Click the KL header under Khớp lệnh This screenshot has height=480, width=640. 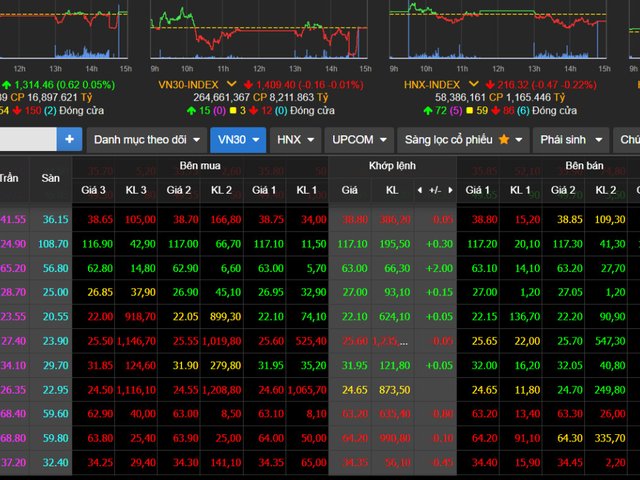391,189
